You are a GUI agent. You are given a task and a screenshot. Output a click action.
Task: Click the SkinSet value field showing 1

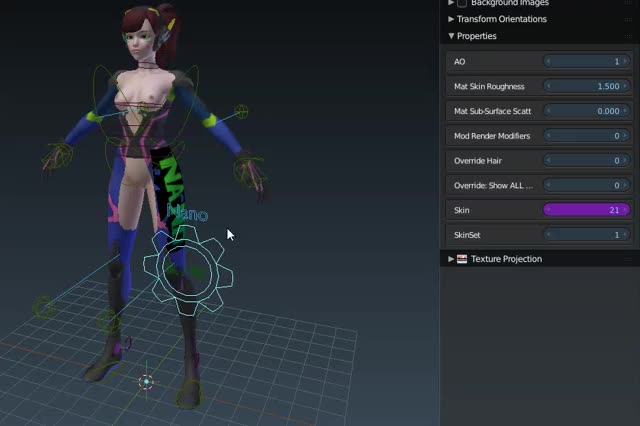point(587,235)
